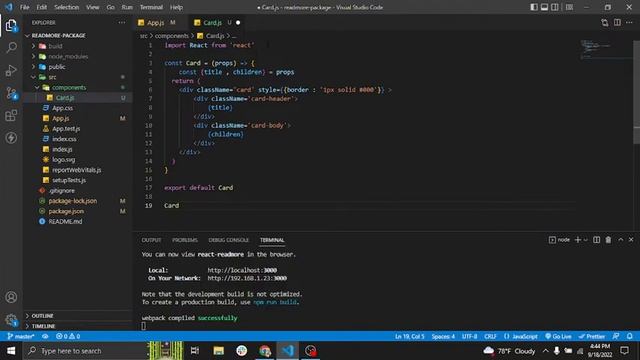Switch to the DEBUG CONSOLE tab
The width and height of the screenshot is (640, 360).
(229, 240)
